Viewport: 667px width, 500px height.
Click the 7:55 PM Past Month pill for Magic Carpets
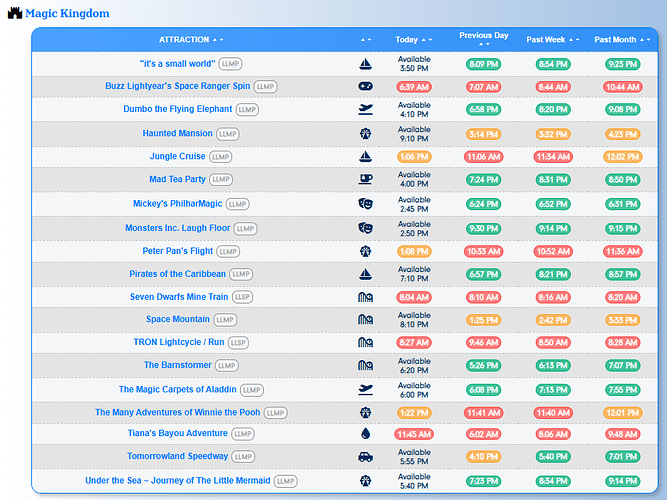pos(622,390)
